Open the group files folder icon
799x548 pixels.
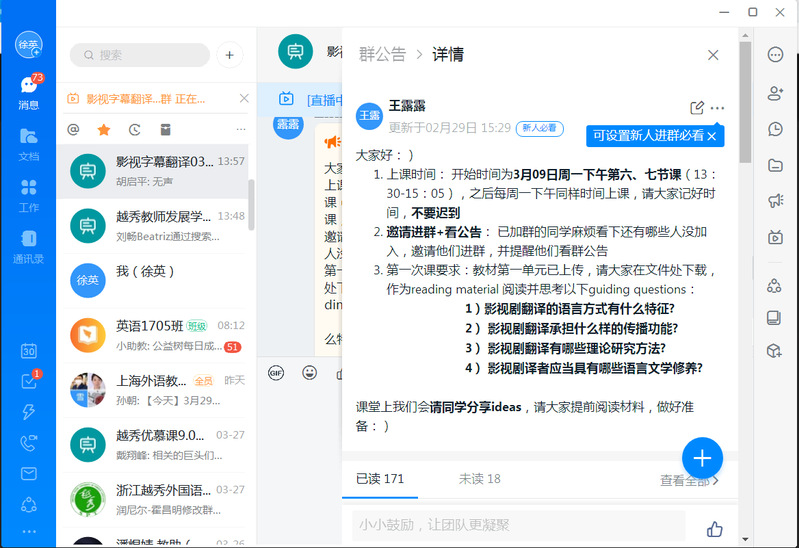tap(774, 165)
